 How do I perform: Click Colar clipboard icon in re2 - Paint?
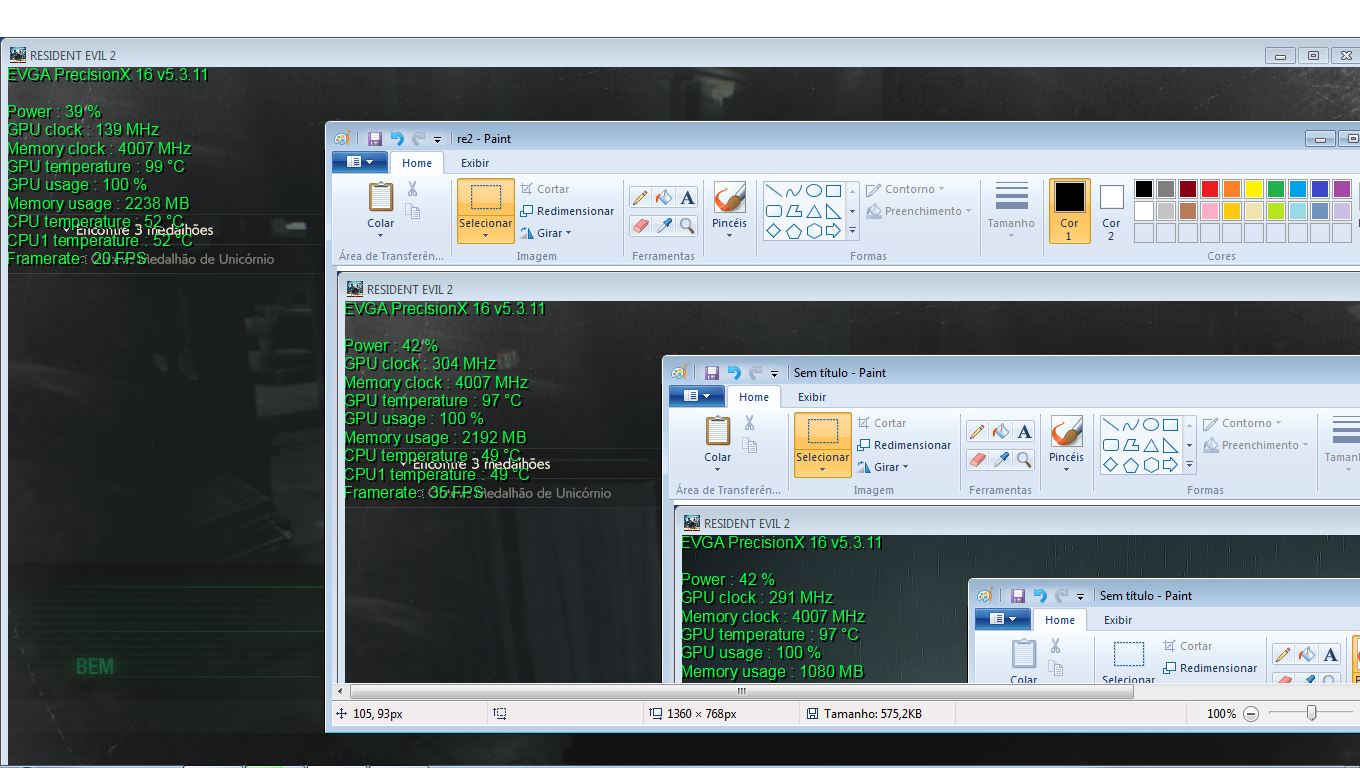381,196
